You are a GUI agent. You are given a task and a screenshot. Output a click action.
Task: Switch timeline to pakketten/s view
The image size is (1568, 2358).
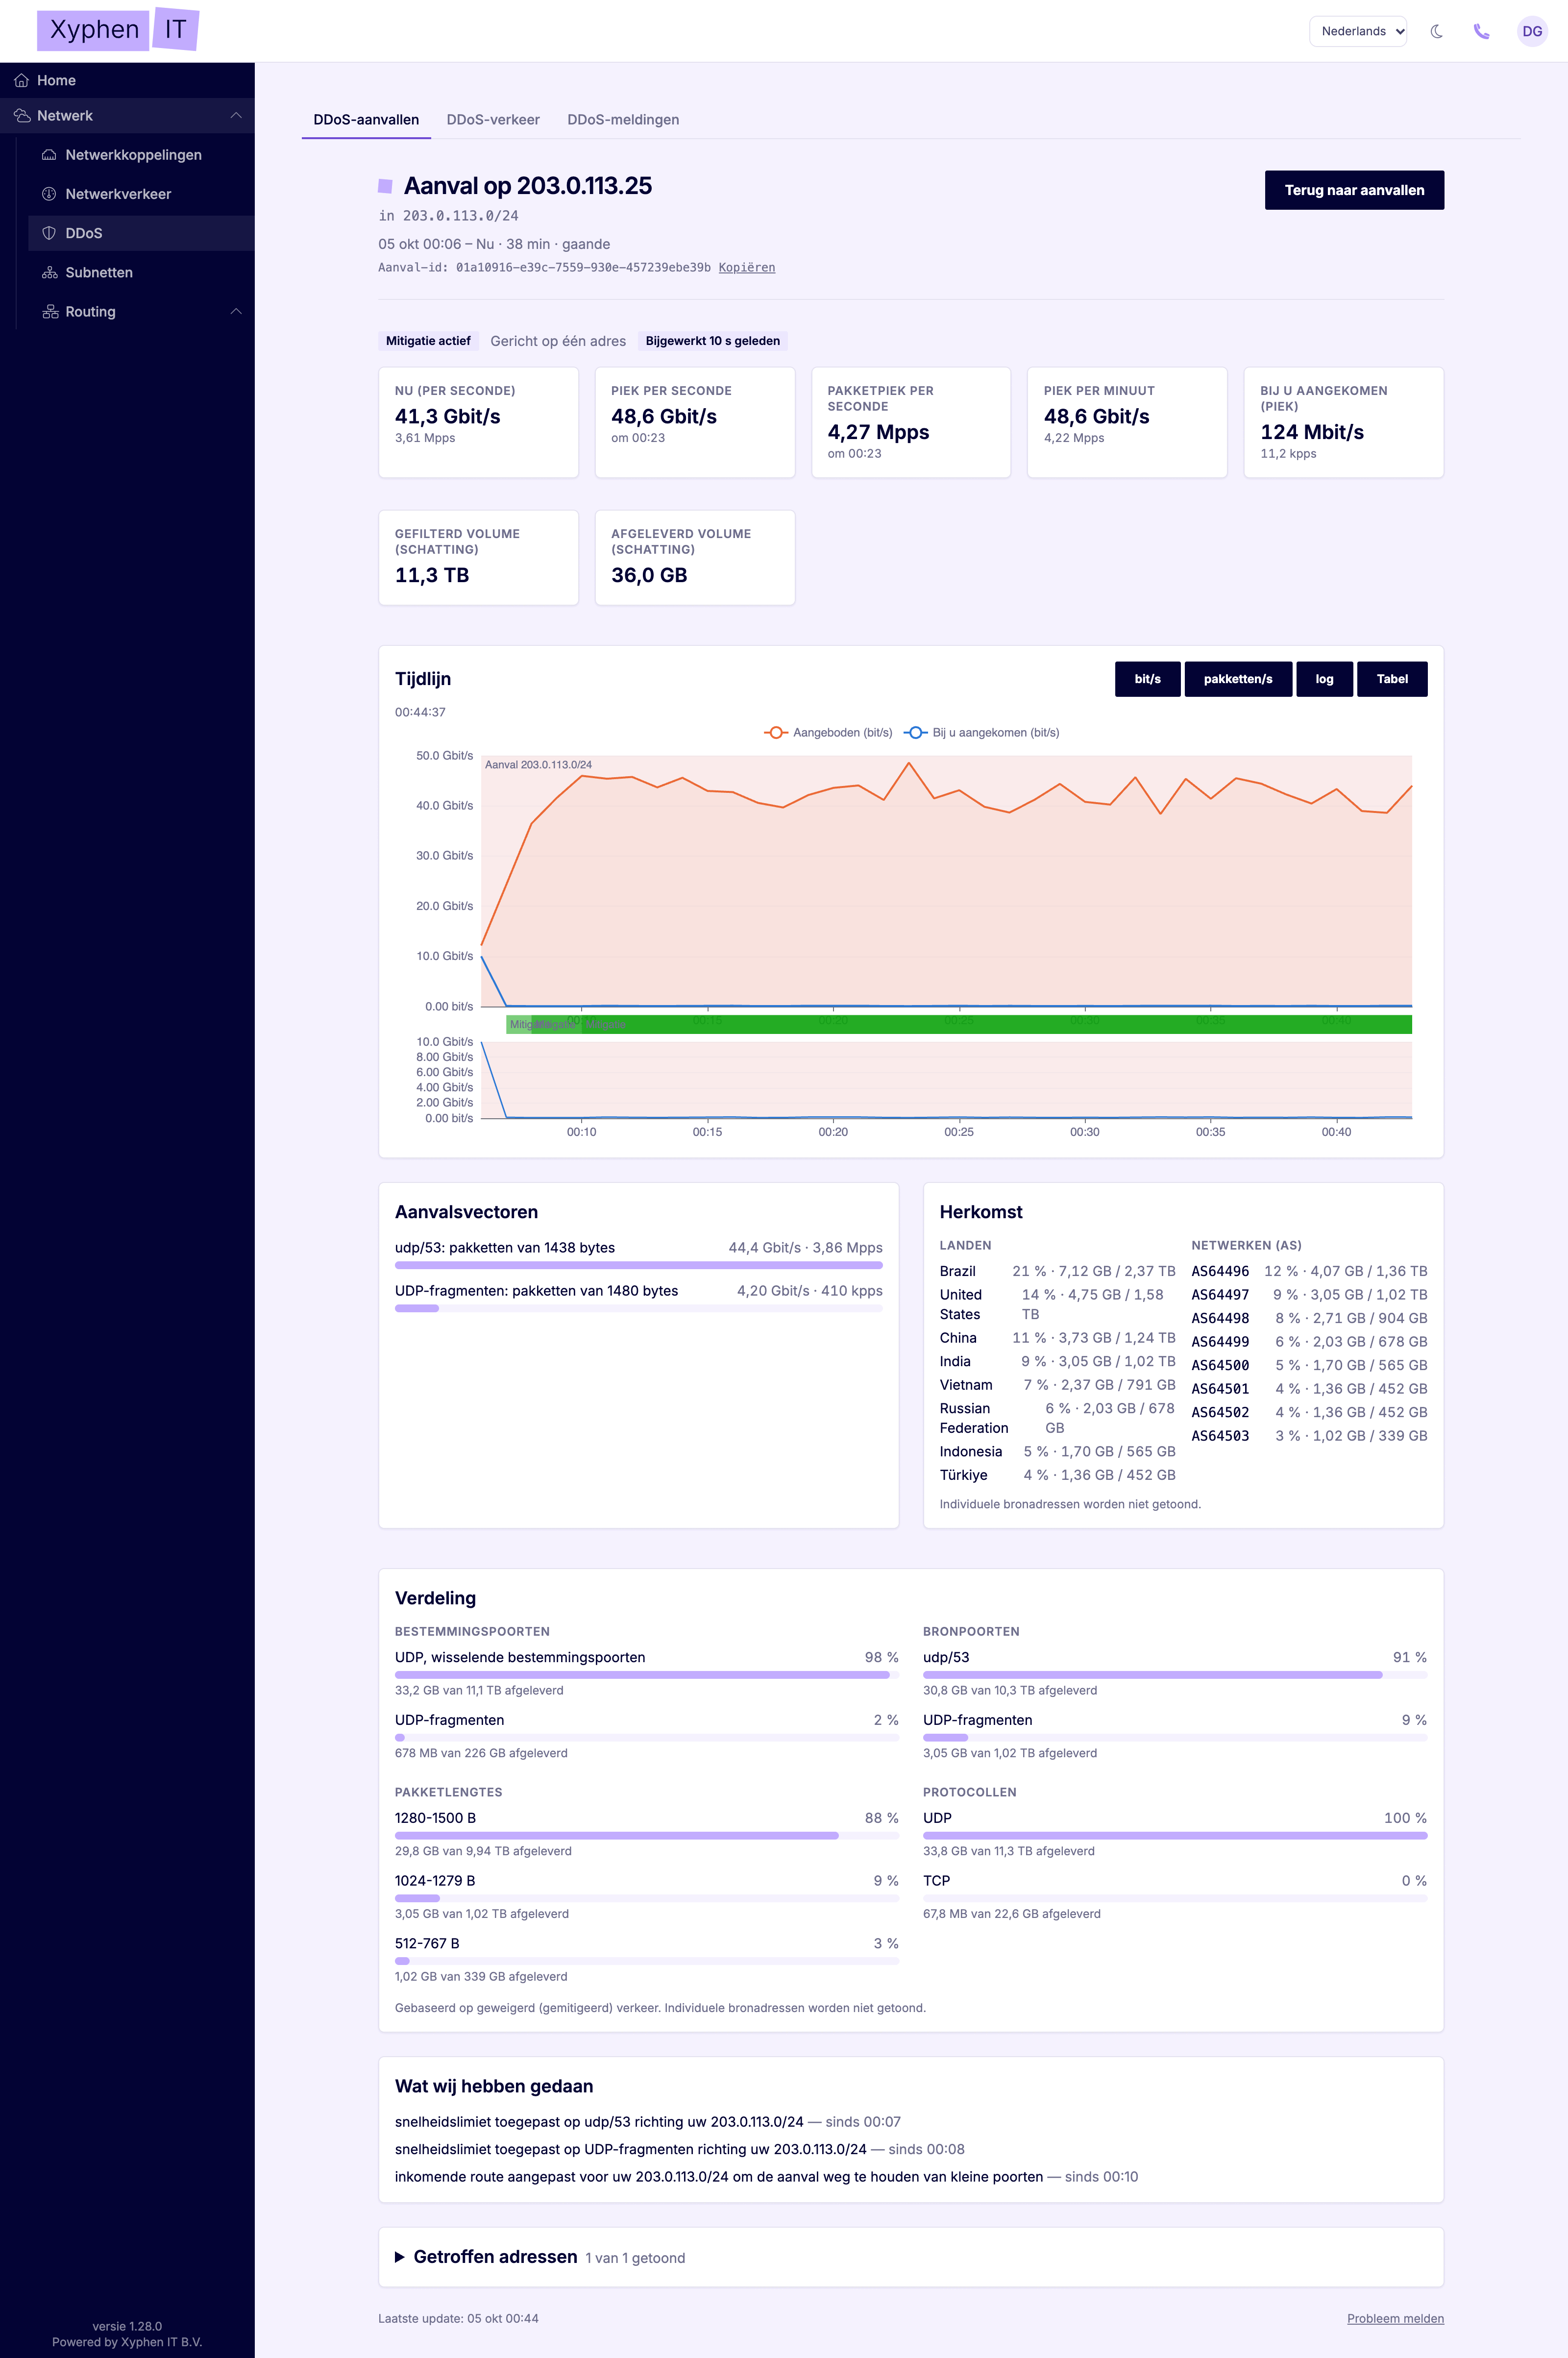click(x=1238, y=679)
